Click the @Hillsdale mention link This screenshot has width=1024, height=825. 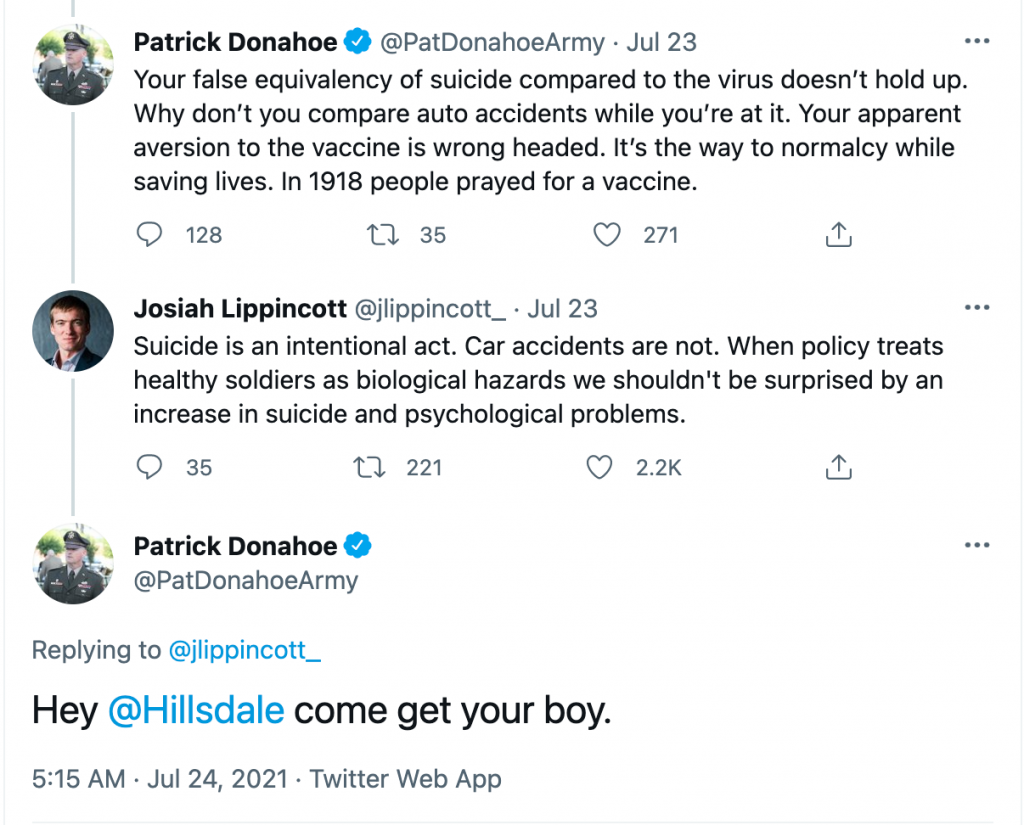196,711
